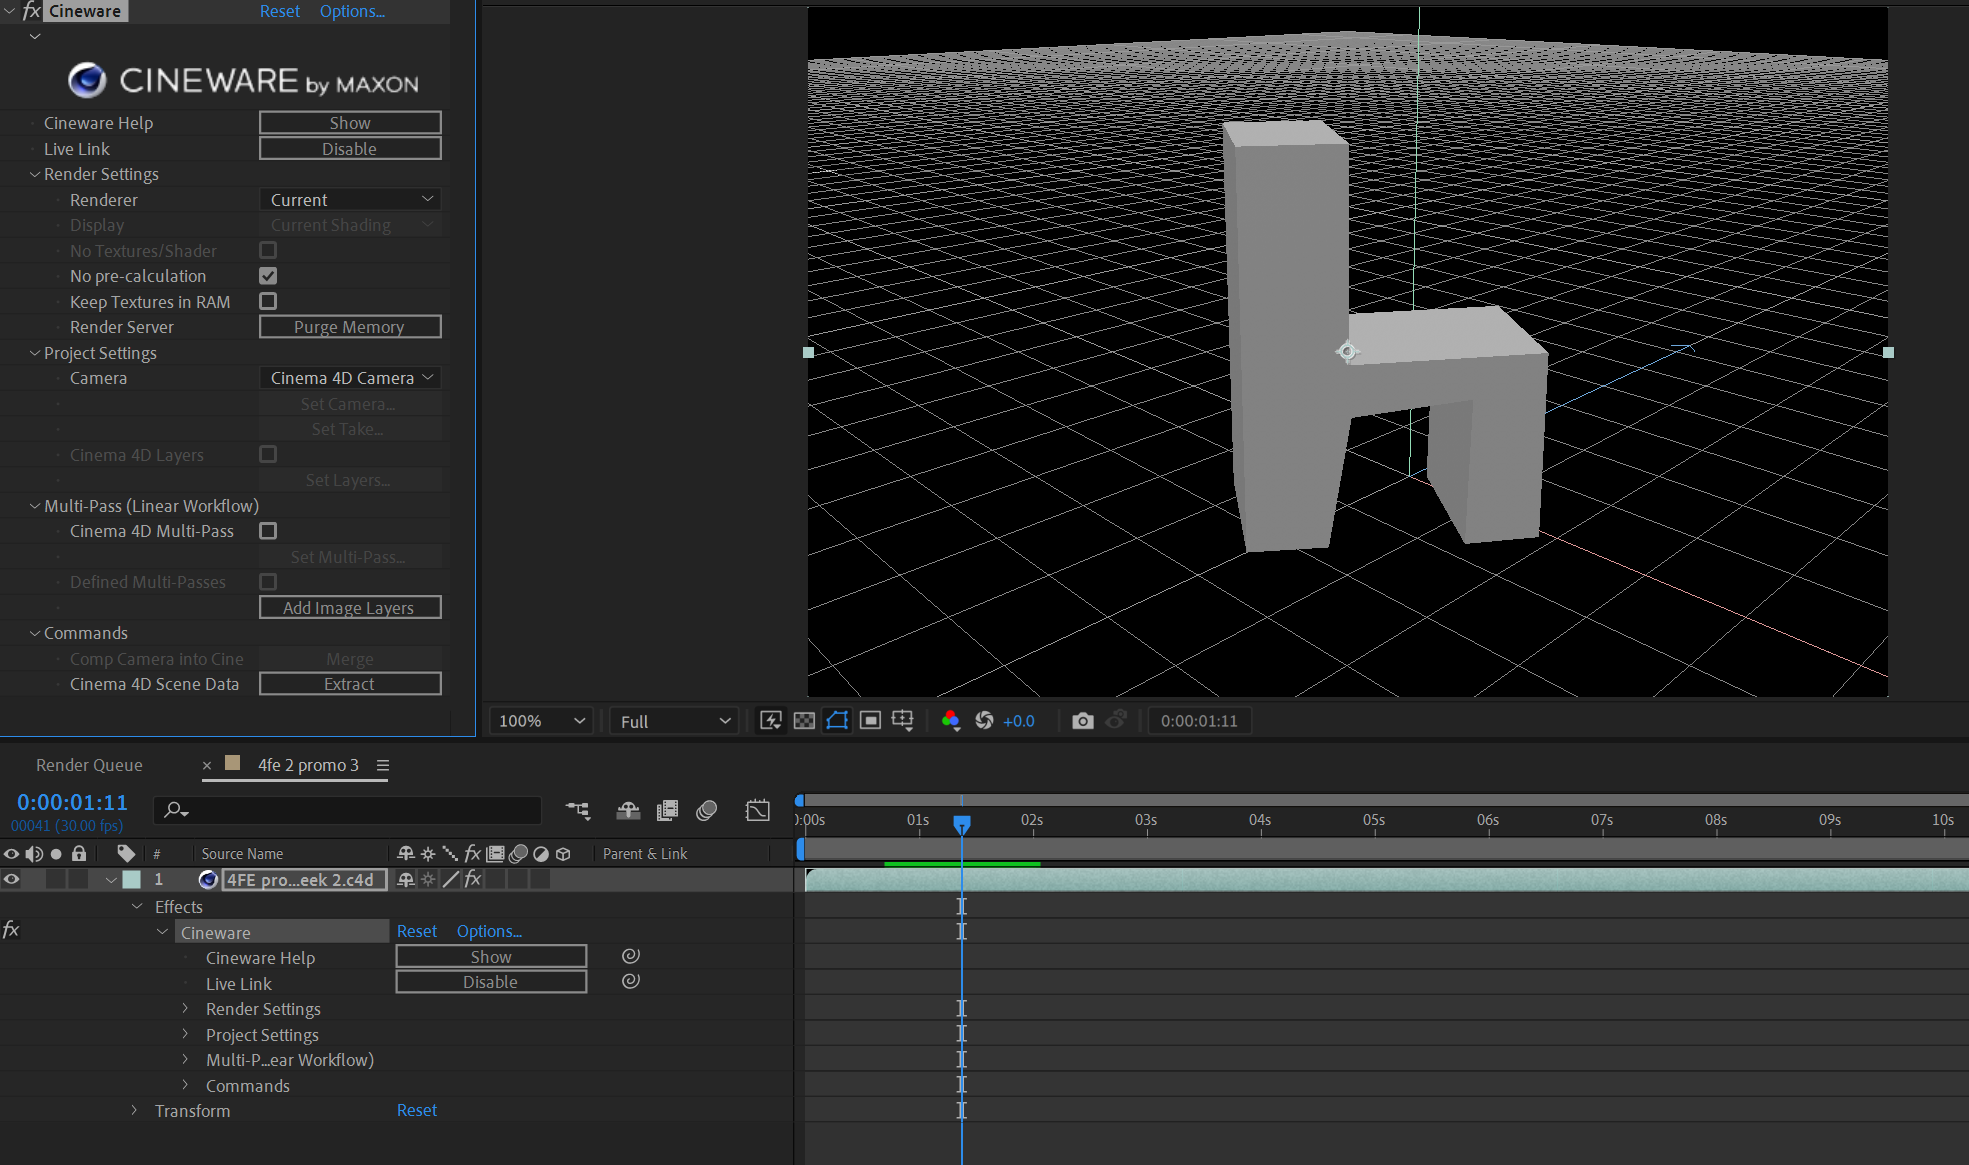The height and width of the screenshot is (1165, 1969).
Task: Toggle the Transparency Grid checkerboard icon
Action: click(804, 720)
